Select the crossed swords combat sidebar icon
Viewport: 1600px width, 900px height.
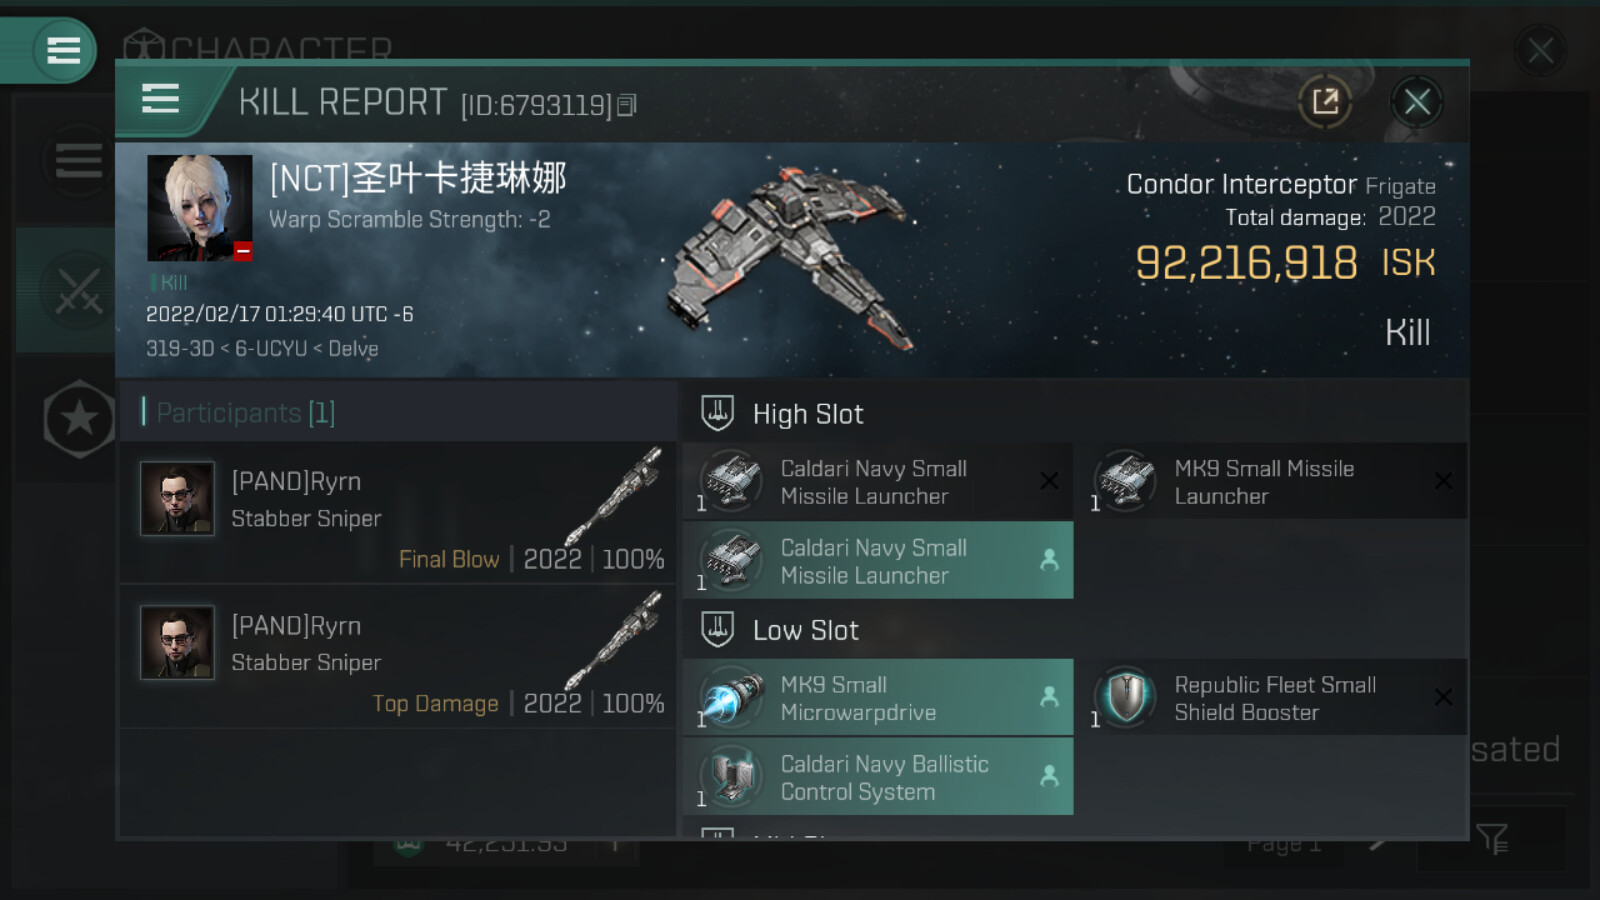tap(78, 290)
